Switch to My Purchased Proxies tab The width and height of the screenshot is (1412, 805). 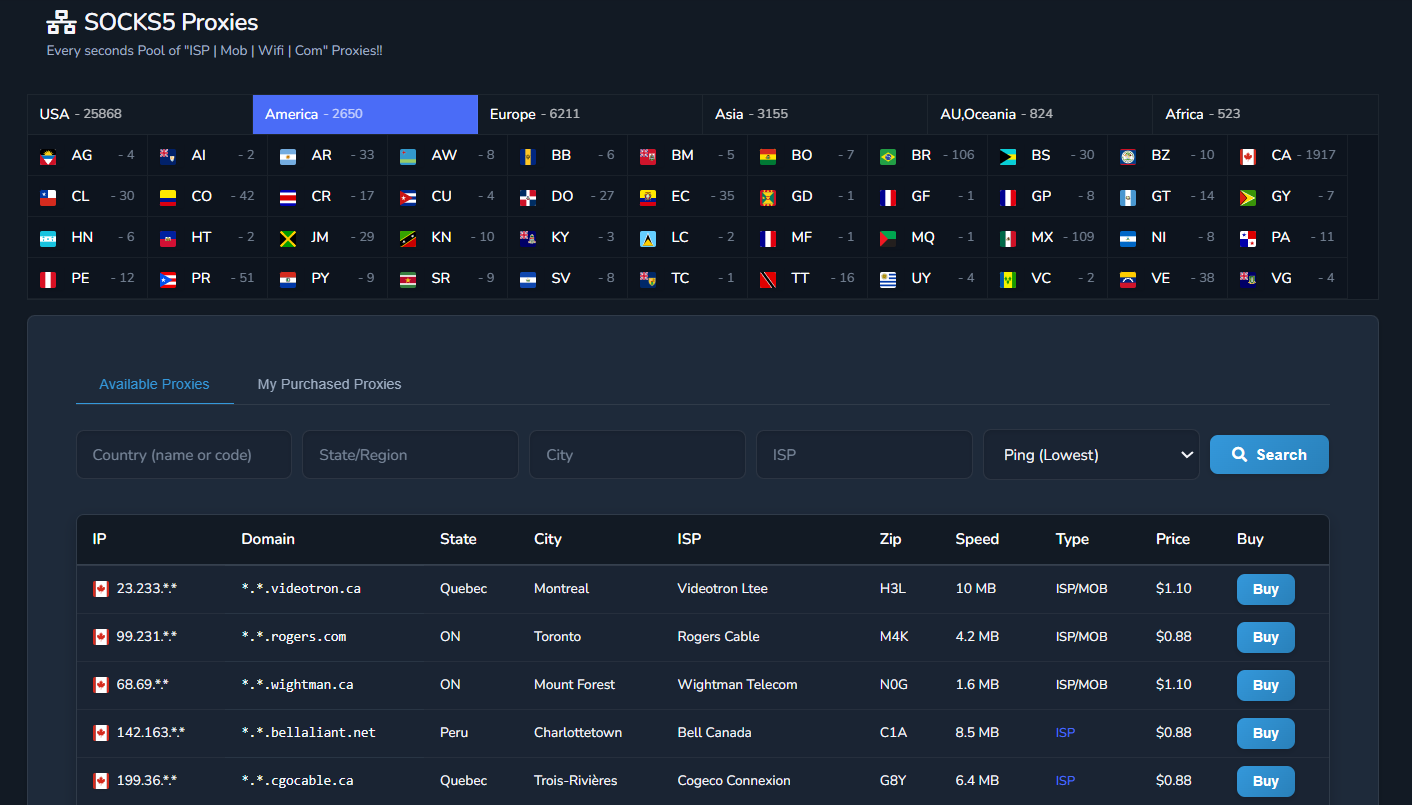point(329,384)
